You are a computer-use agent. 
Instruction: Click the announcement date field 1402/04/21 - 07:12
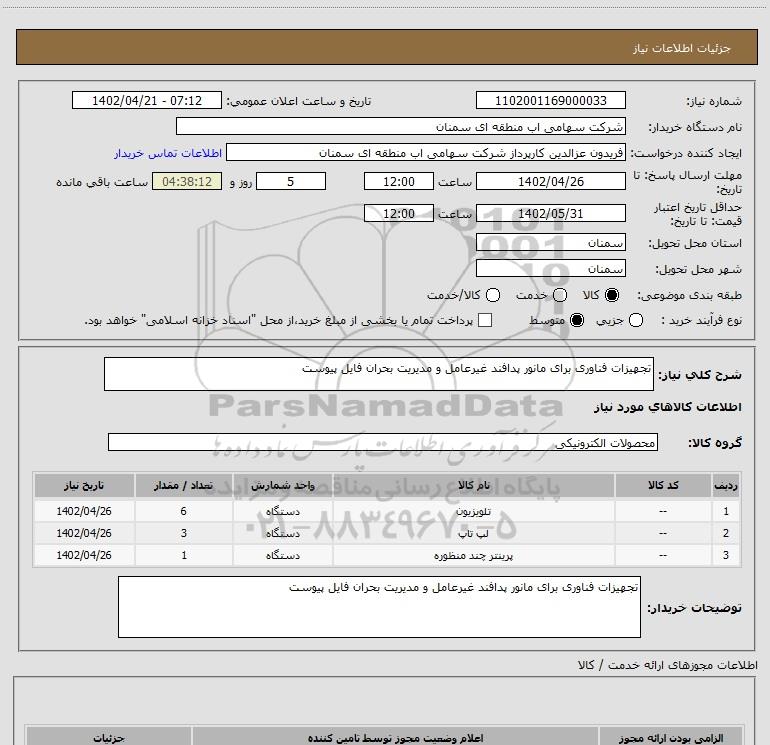pyautogui.click(x=147, y=100)
